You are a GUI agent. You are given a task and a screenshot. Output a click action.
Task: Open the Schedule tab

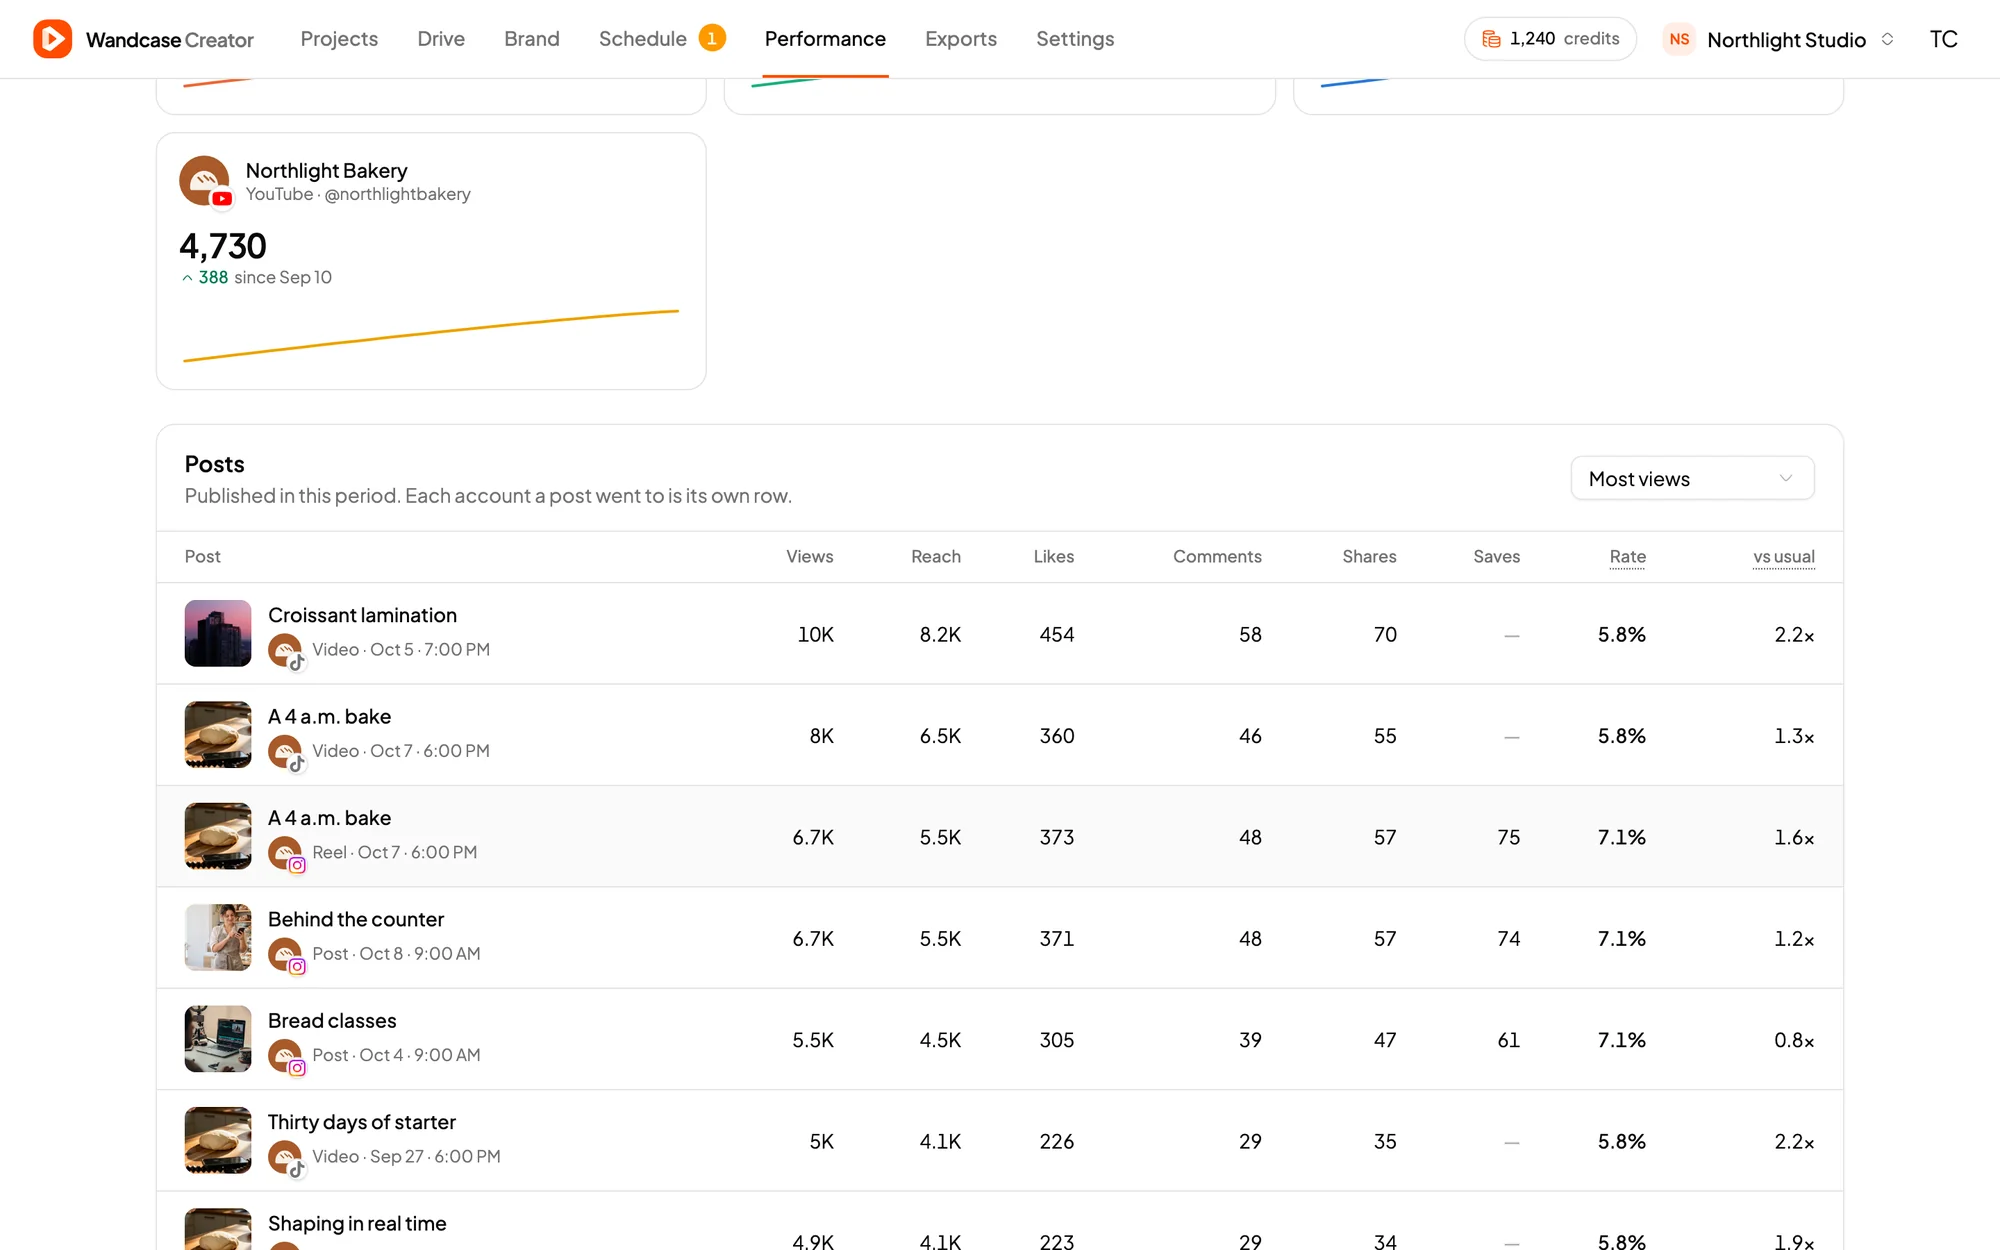643,39
